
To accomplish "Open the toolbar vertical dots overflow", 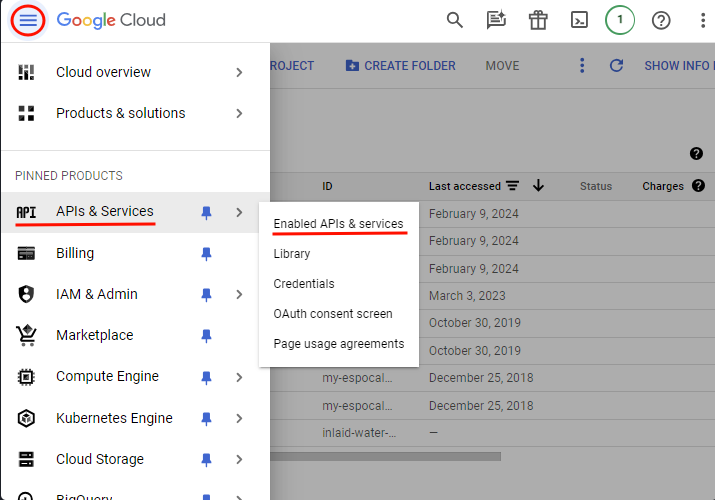I will point(582,65).
